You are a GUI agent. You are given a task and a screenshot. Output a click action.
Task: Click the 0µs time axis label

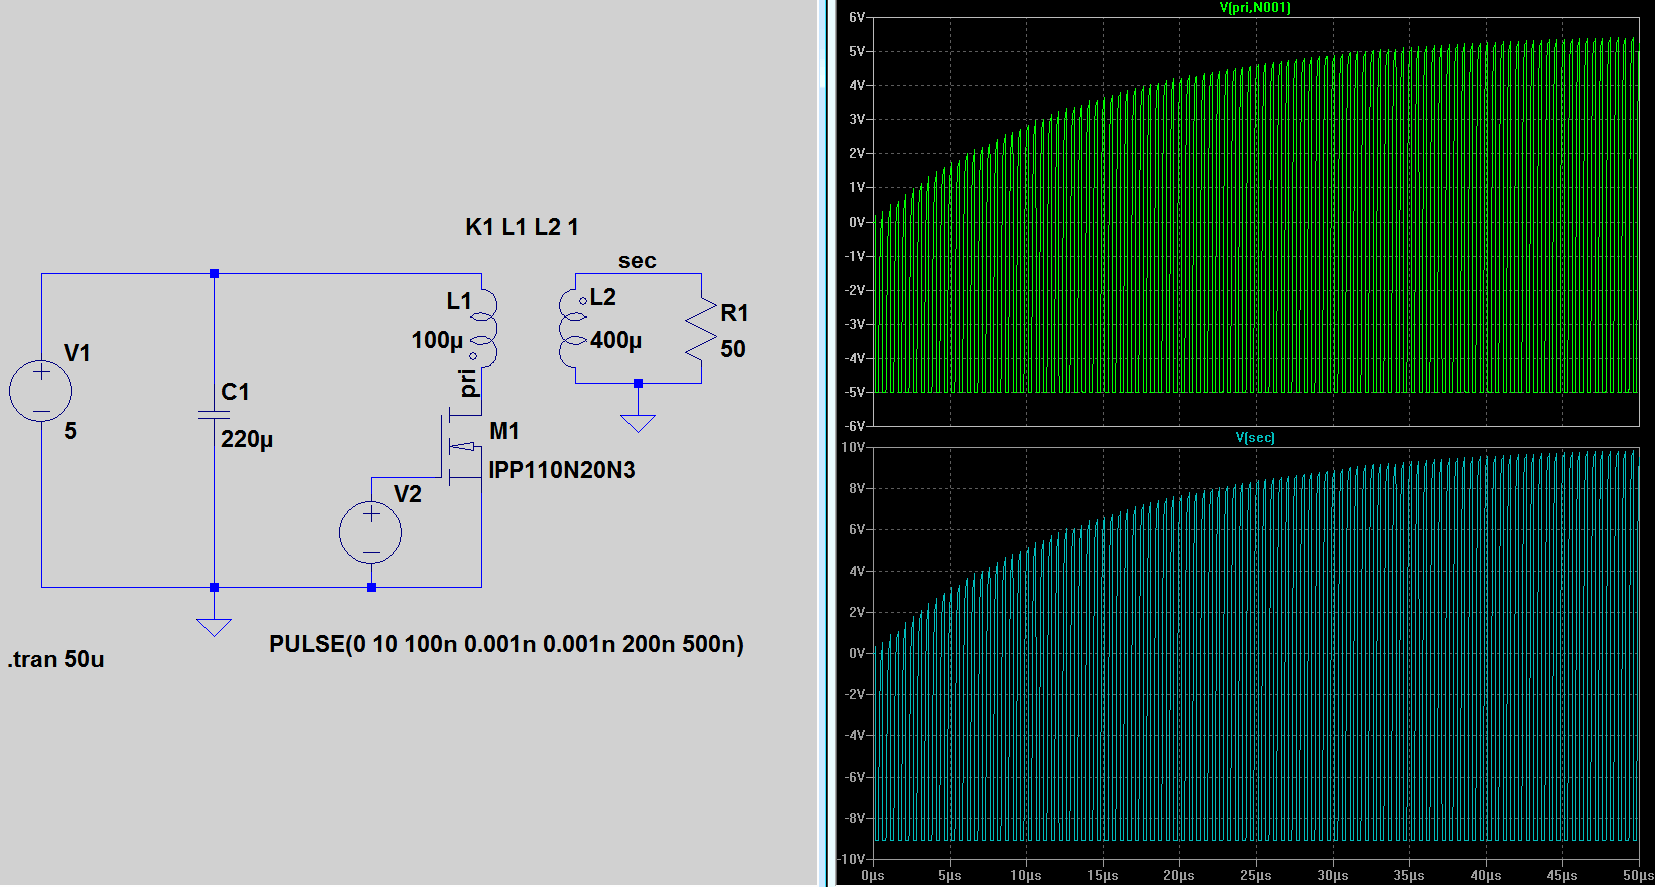click(873, 875)
